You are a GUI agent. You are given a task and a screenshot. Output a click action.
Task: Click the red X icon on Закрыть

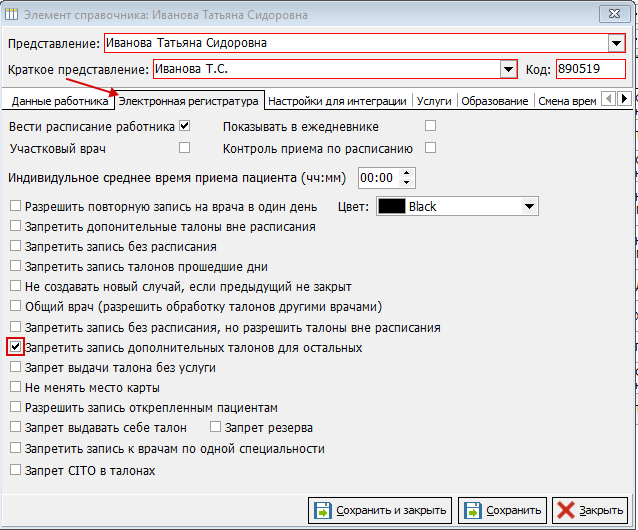point(566,510)
